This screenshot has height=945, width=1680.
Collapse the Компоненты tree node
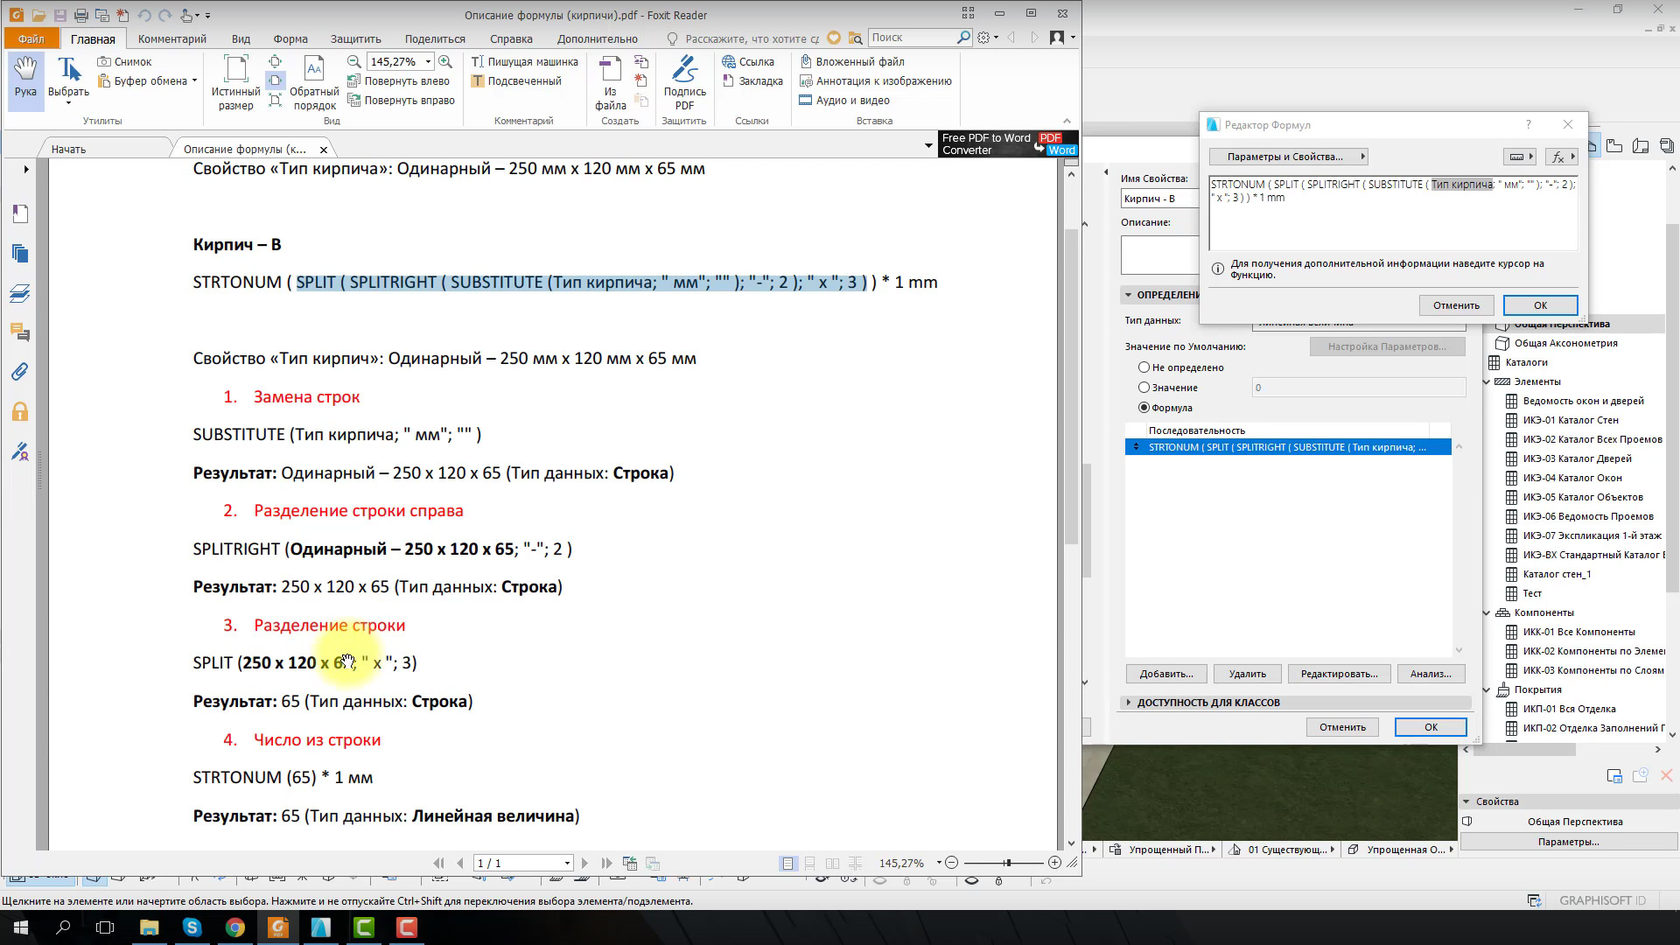1486,613
